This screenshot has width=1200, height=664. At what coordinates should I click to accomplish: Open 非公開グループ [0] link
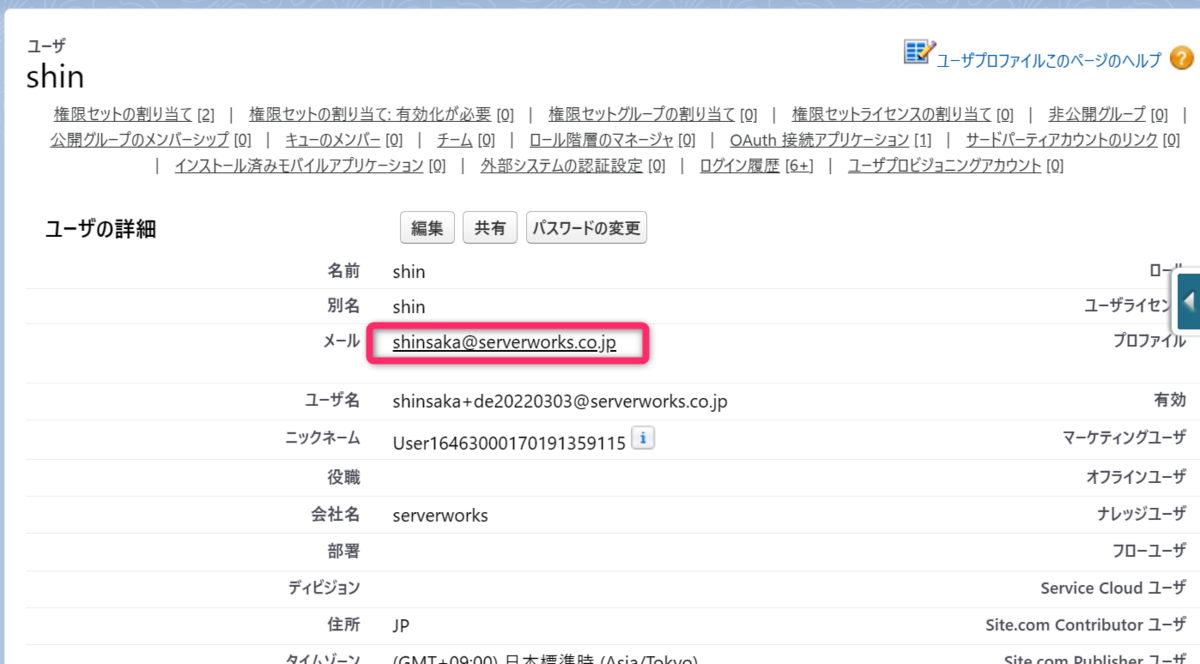(x=1097, y=113)
